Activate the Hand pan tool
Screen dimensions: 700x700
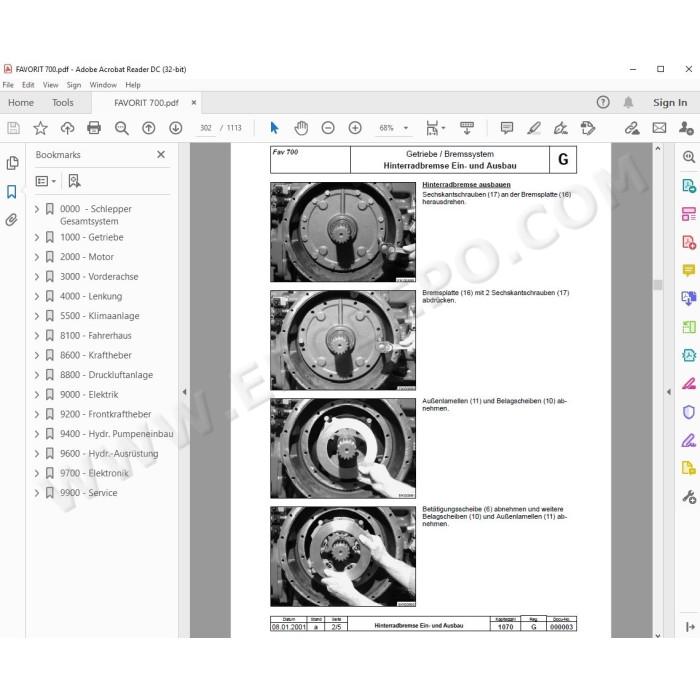301,128
